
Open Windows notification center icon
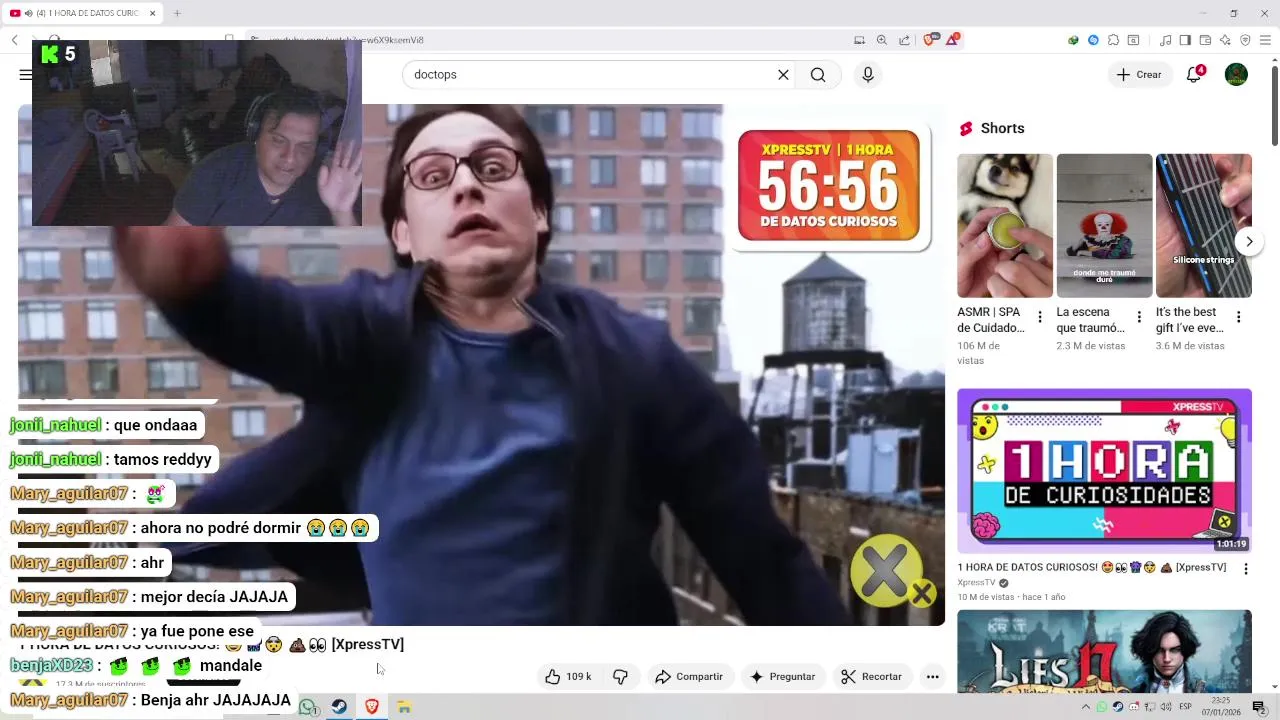pos(1259,707)
